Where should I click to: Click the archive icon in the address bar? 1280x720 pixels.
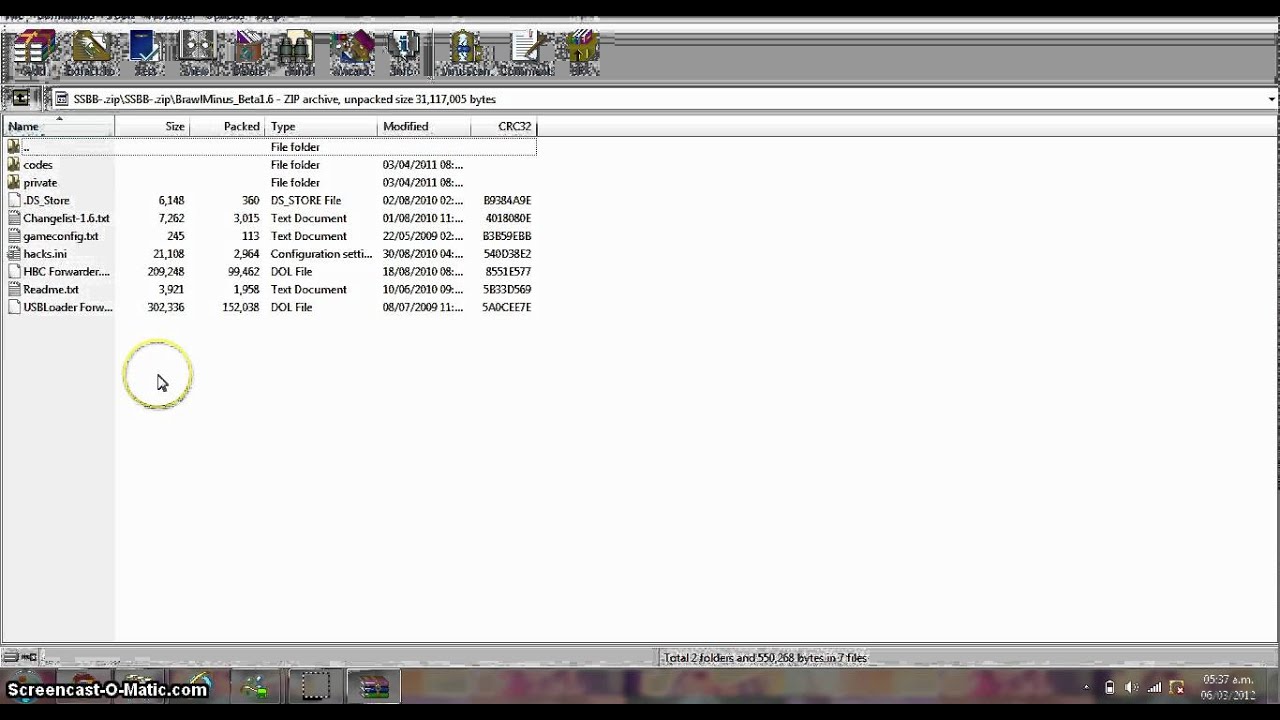61,99
